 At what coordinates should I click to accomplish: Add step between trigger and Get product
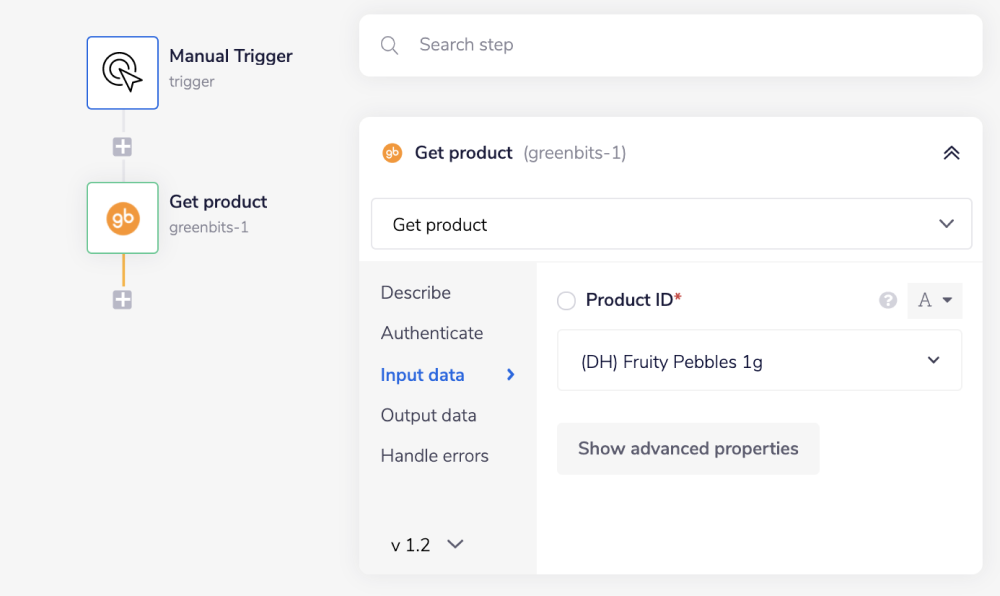122,147
